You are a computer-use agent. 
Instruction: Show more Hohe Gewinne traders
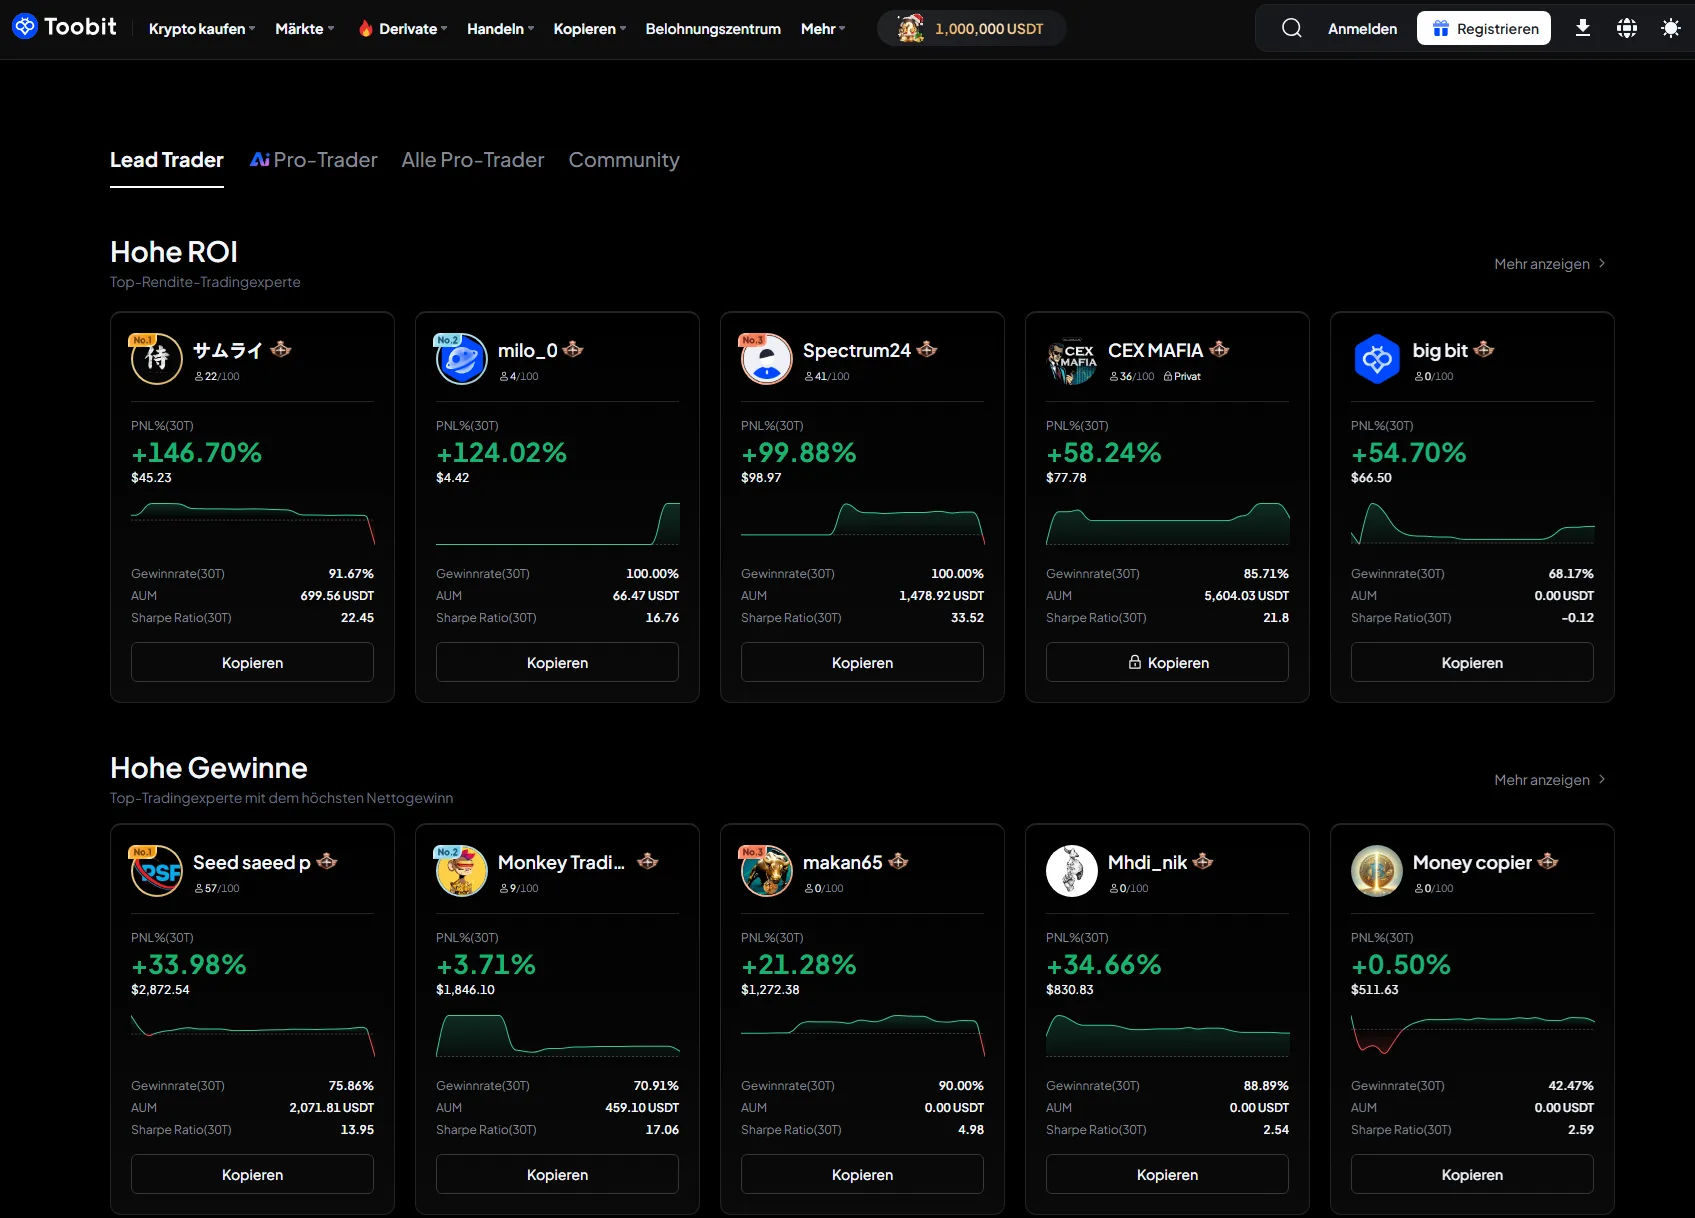point(1550,780)
